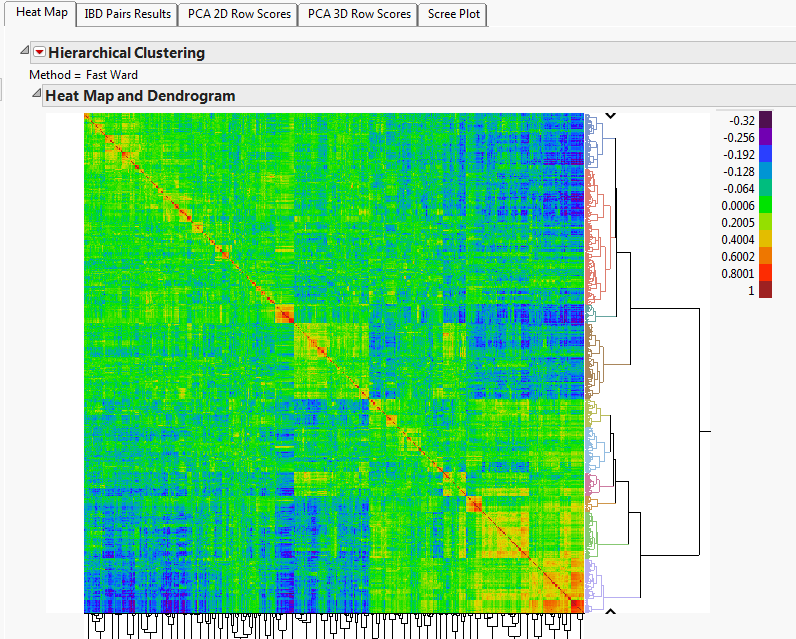Click the Method = Fast Ward text
Viewport: 796px width, 639px height.
pyautogui.click(x=83, y=75)
